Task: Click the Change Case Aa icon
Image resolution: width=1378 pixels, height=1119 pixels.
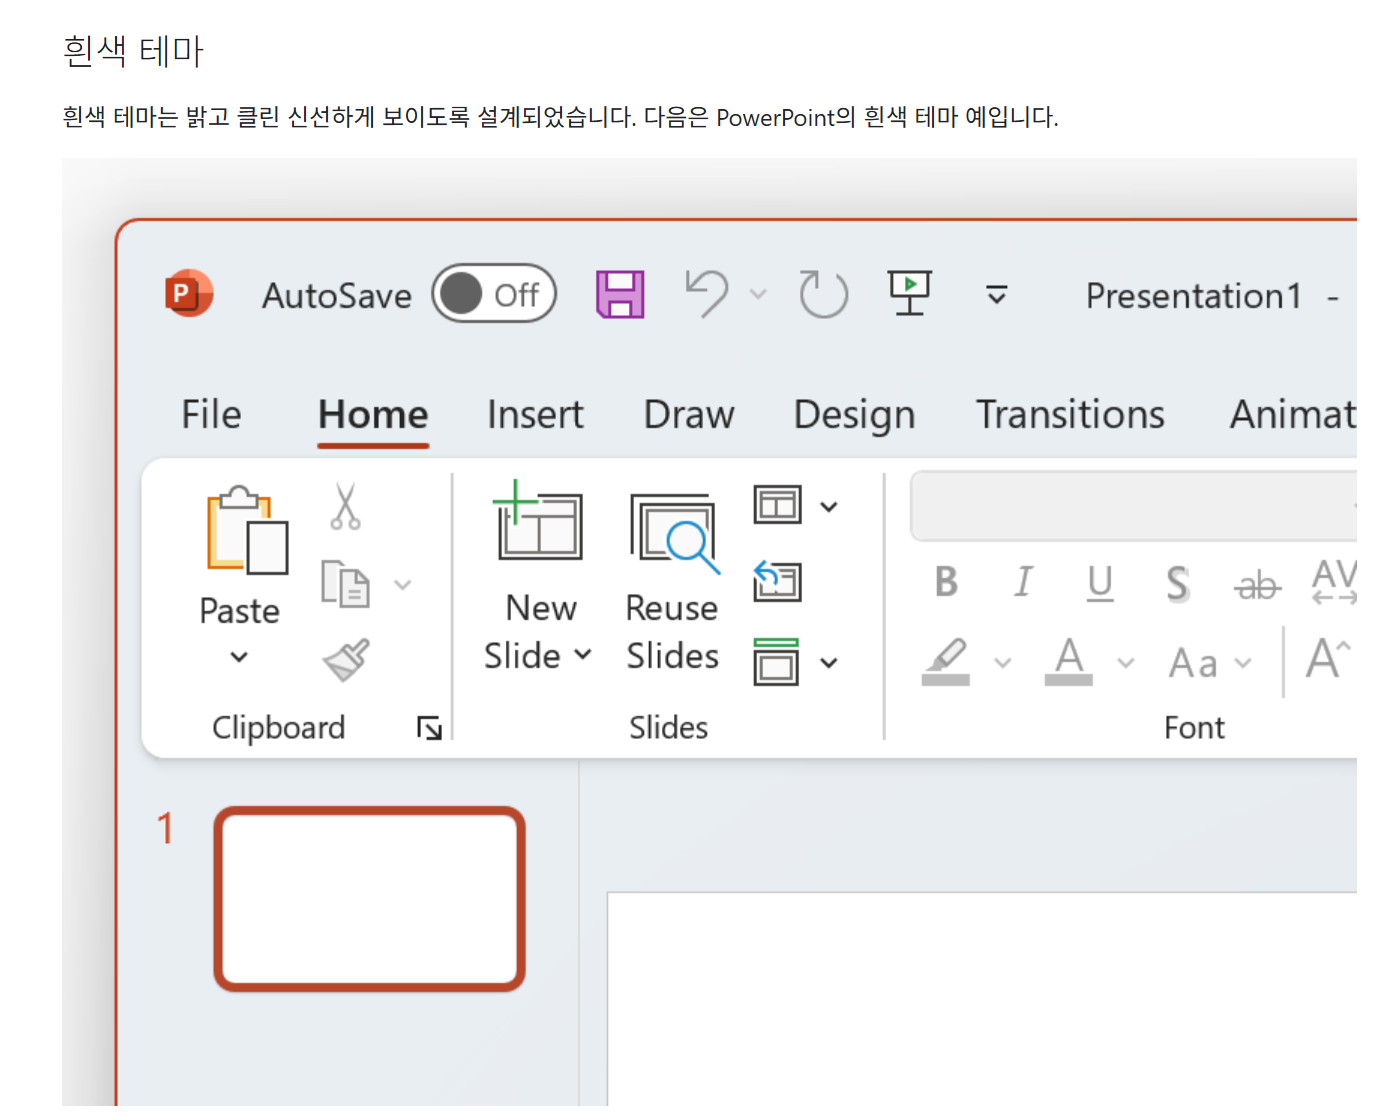Action: coord(1193,663)
